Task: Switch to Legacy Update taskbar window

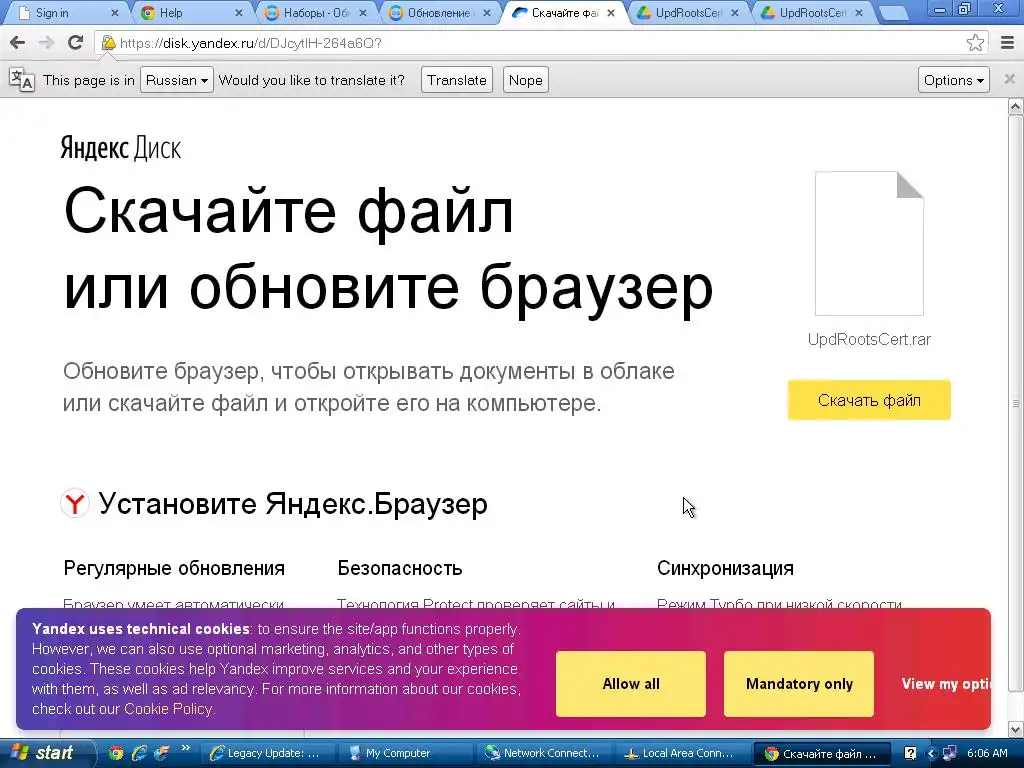Action: coord(266,753)
